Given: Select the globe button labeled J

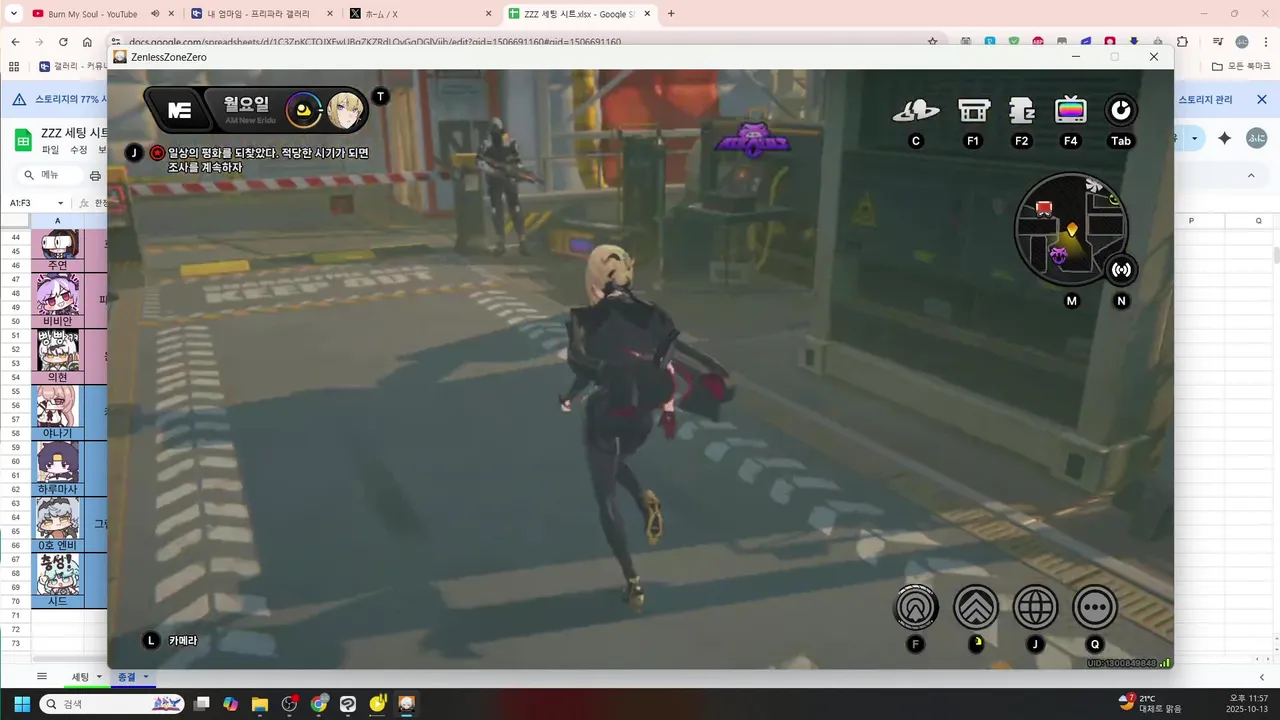Looking at the screenshot, I should coord(1035,607).
